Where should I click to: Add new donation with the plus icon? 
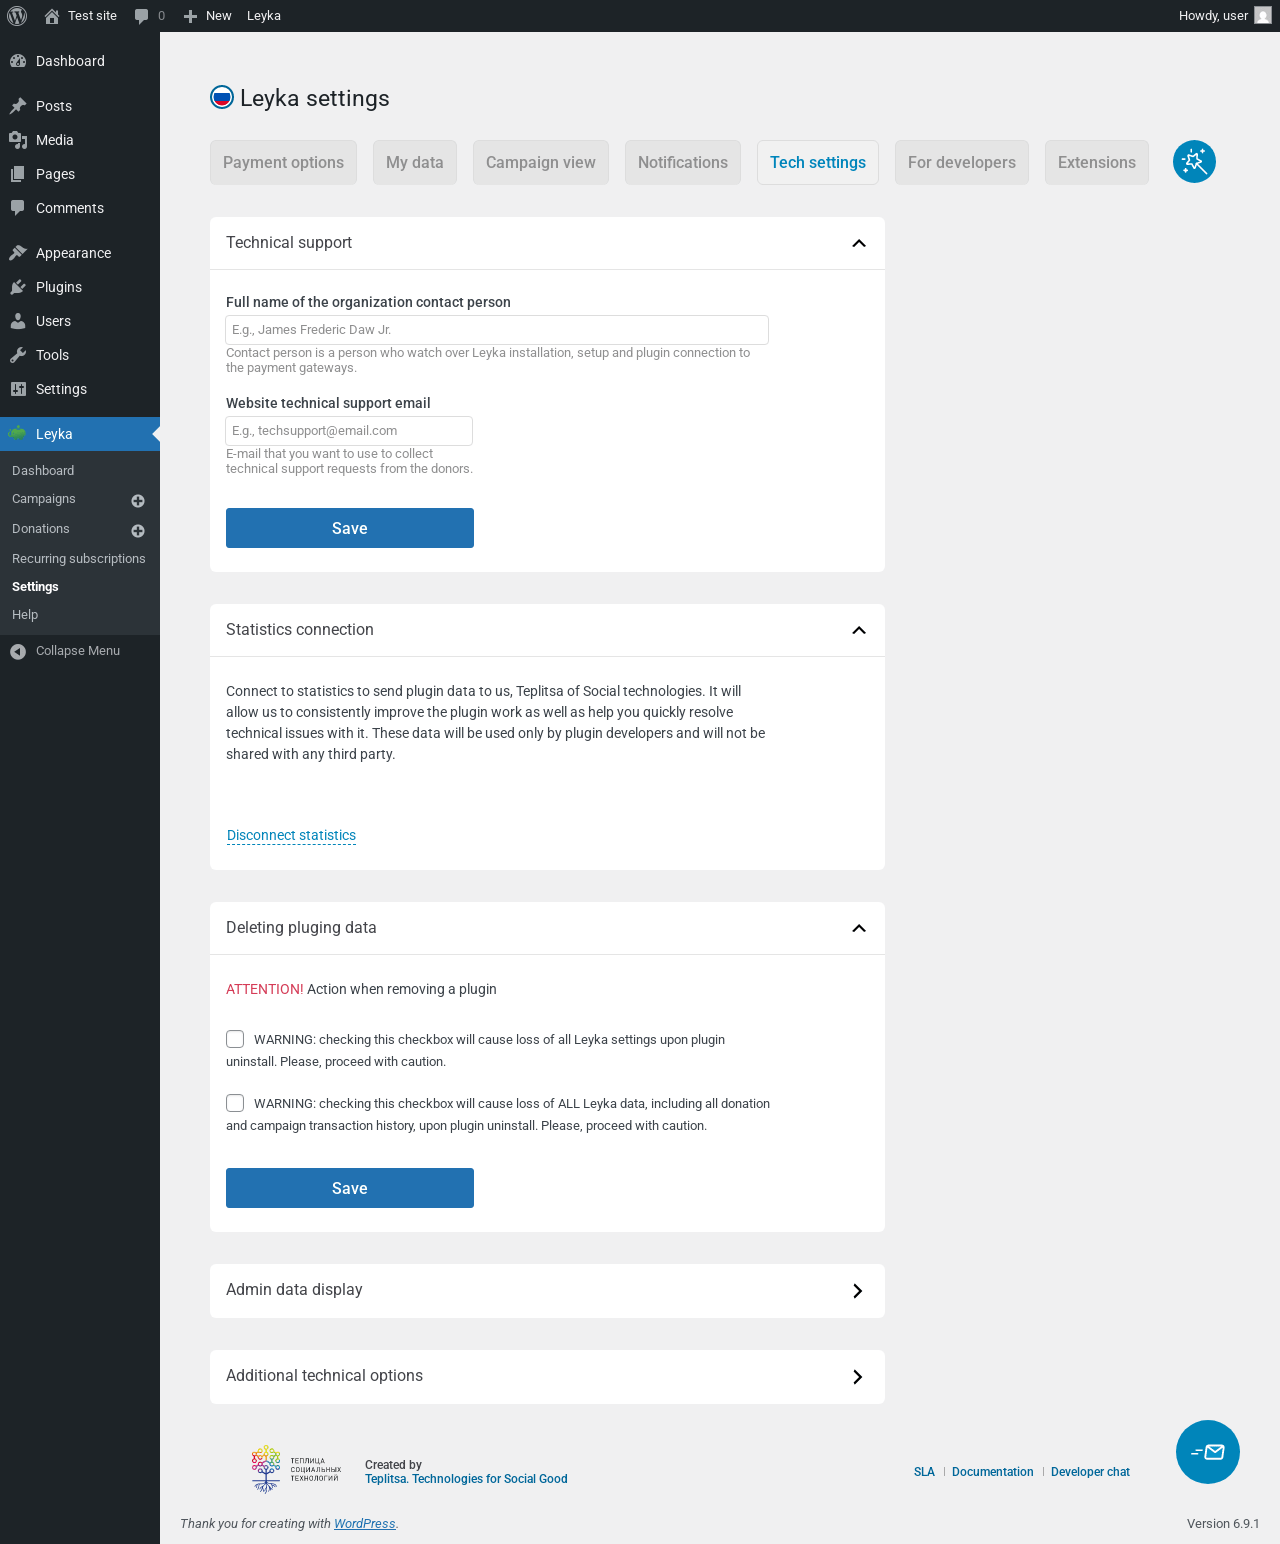point(138,531)
